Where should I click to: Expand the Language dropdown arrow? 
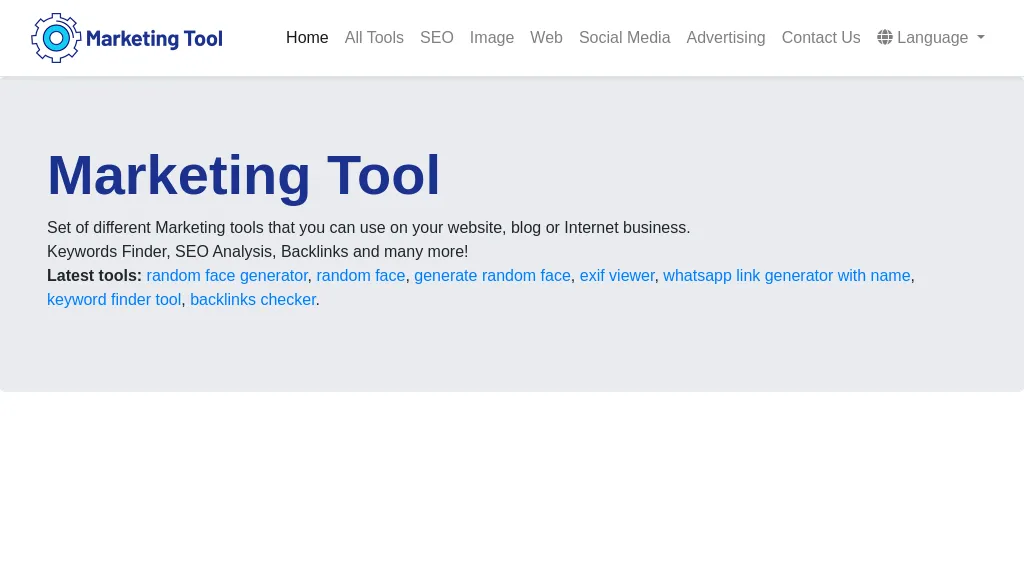981,37
